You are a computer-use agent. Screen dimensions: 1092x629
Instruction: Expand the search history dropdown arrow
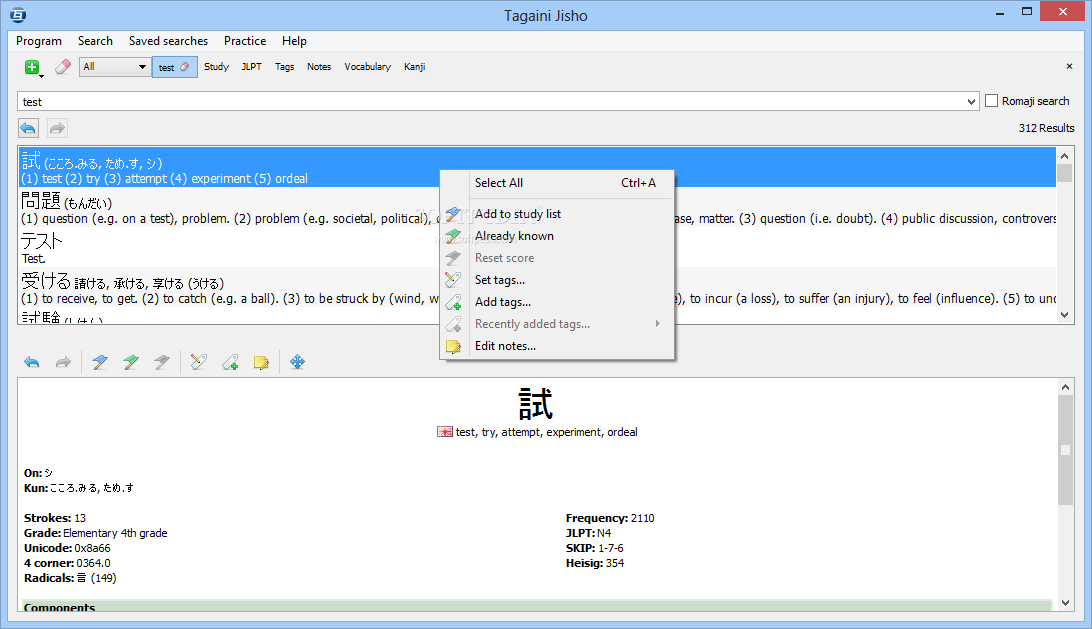point(972,102)
